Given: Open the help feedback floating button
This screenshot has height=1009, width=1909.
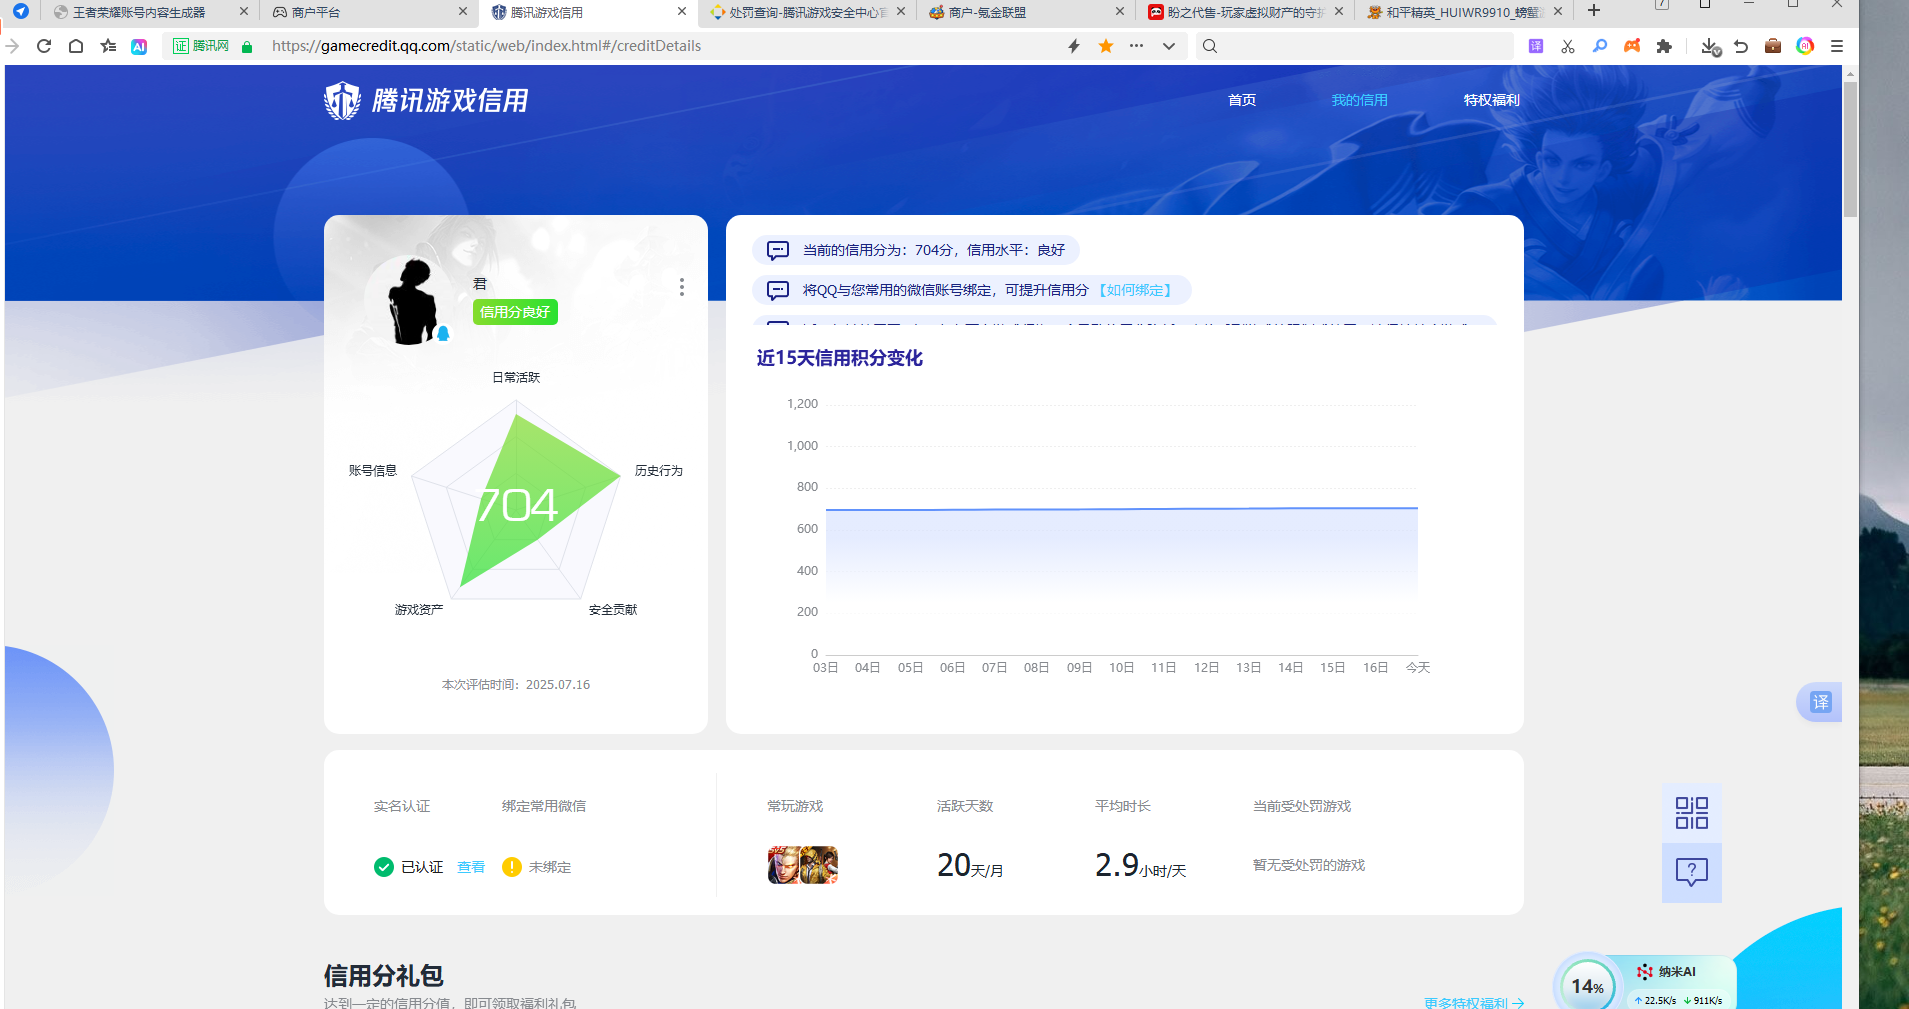Looking at the screenshot, I should click(x=1692, y=873).
